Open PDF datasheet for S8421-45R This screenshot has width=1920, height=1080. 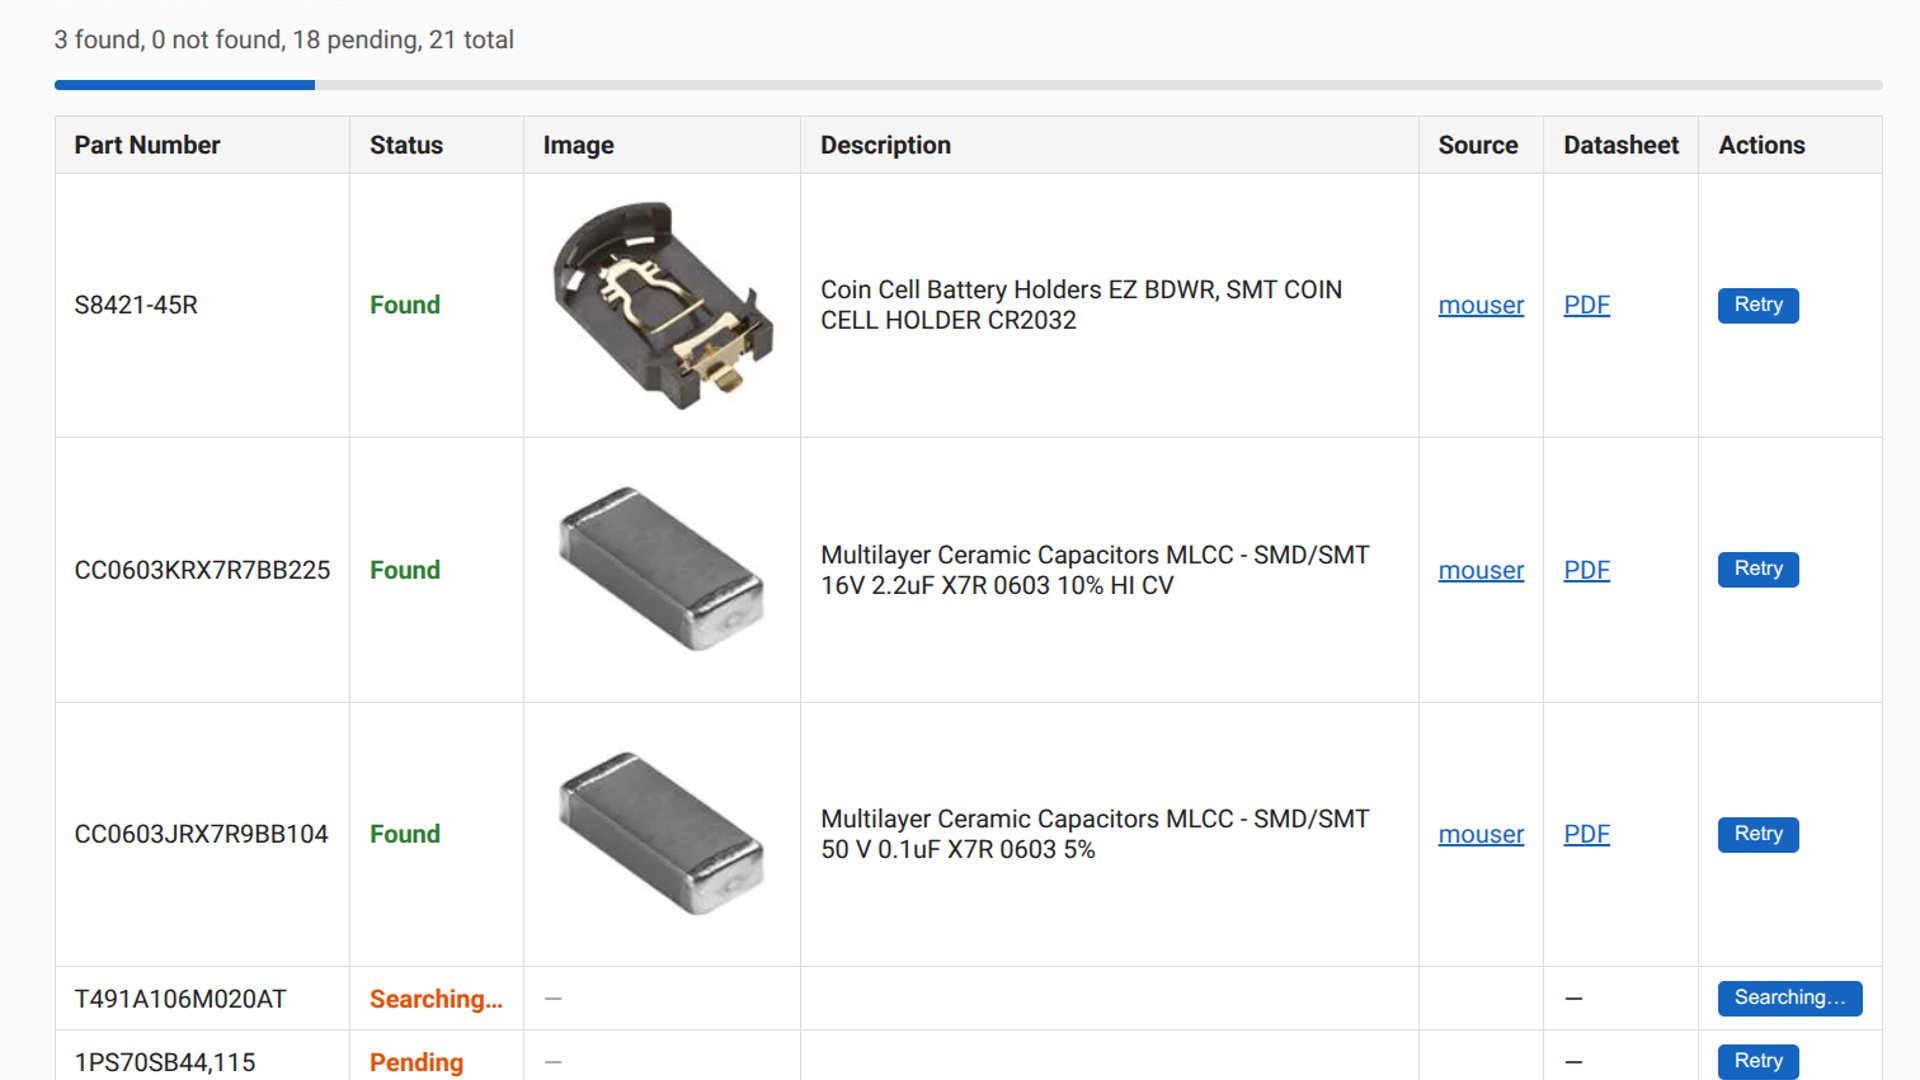click(x=1586, y=305)
